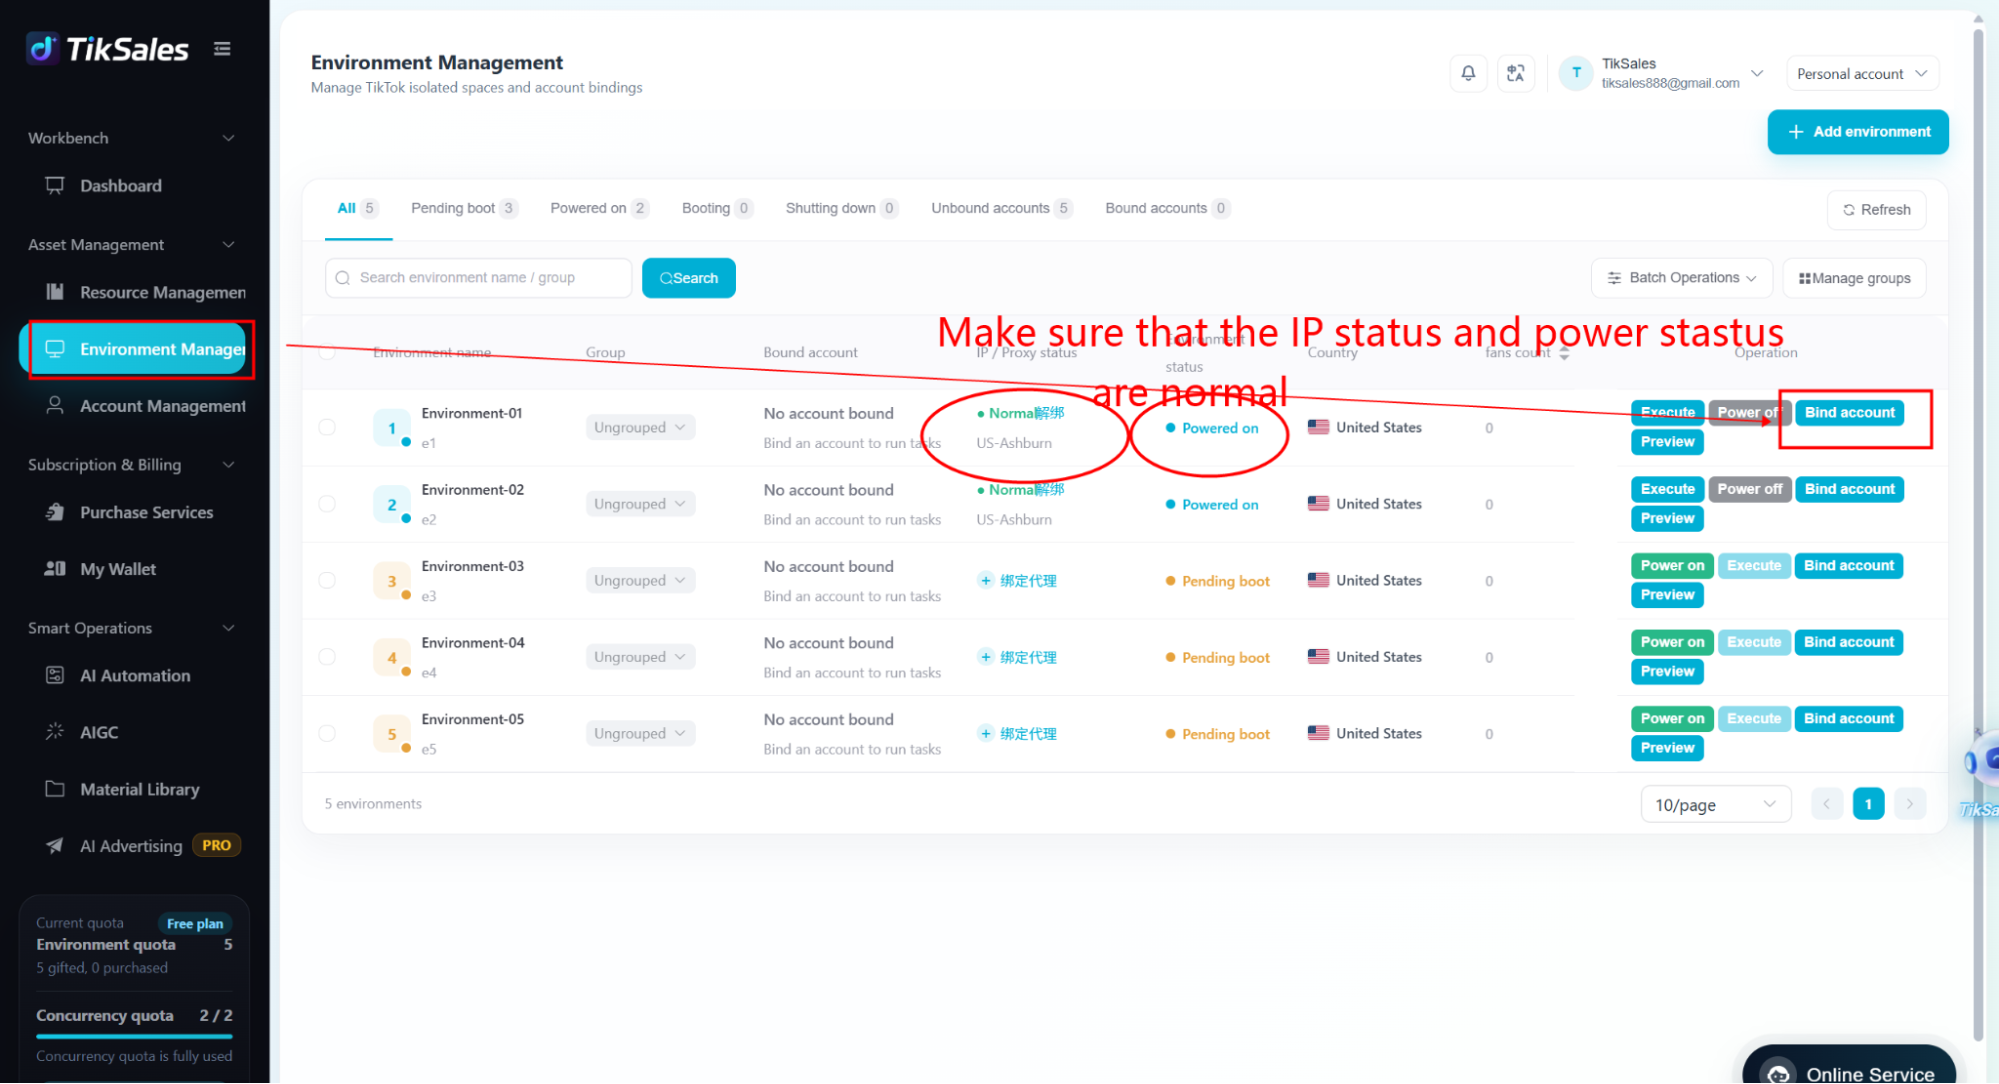Click the notification bell icon
The height and width of the screenshot is (1084, 1999).
(1467, 73)
